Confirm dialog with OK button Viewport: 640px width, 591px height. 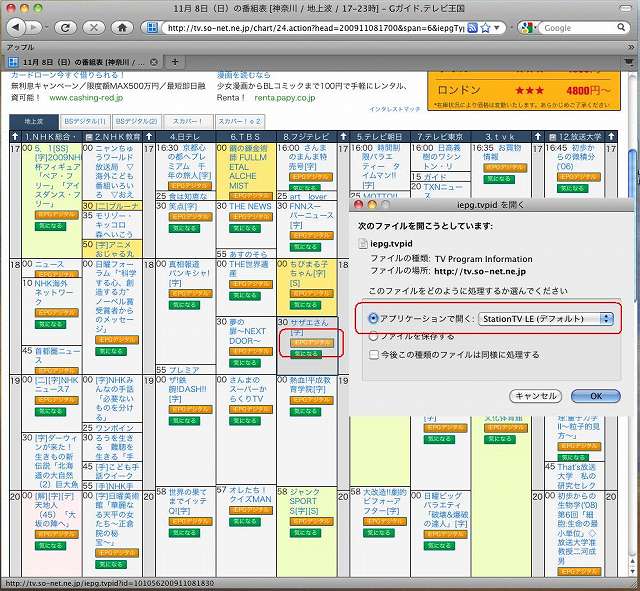pyautogui.click(x=596, y=396)
